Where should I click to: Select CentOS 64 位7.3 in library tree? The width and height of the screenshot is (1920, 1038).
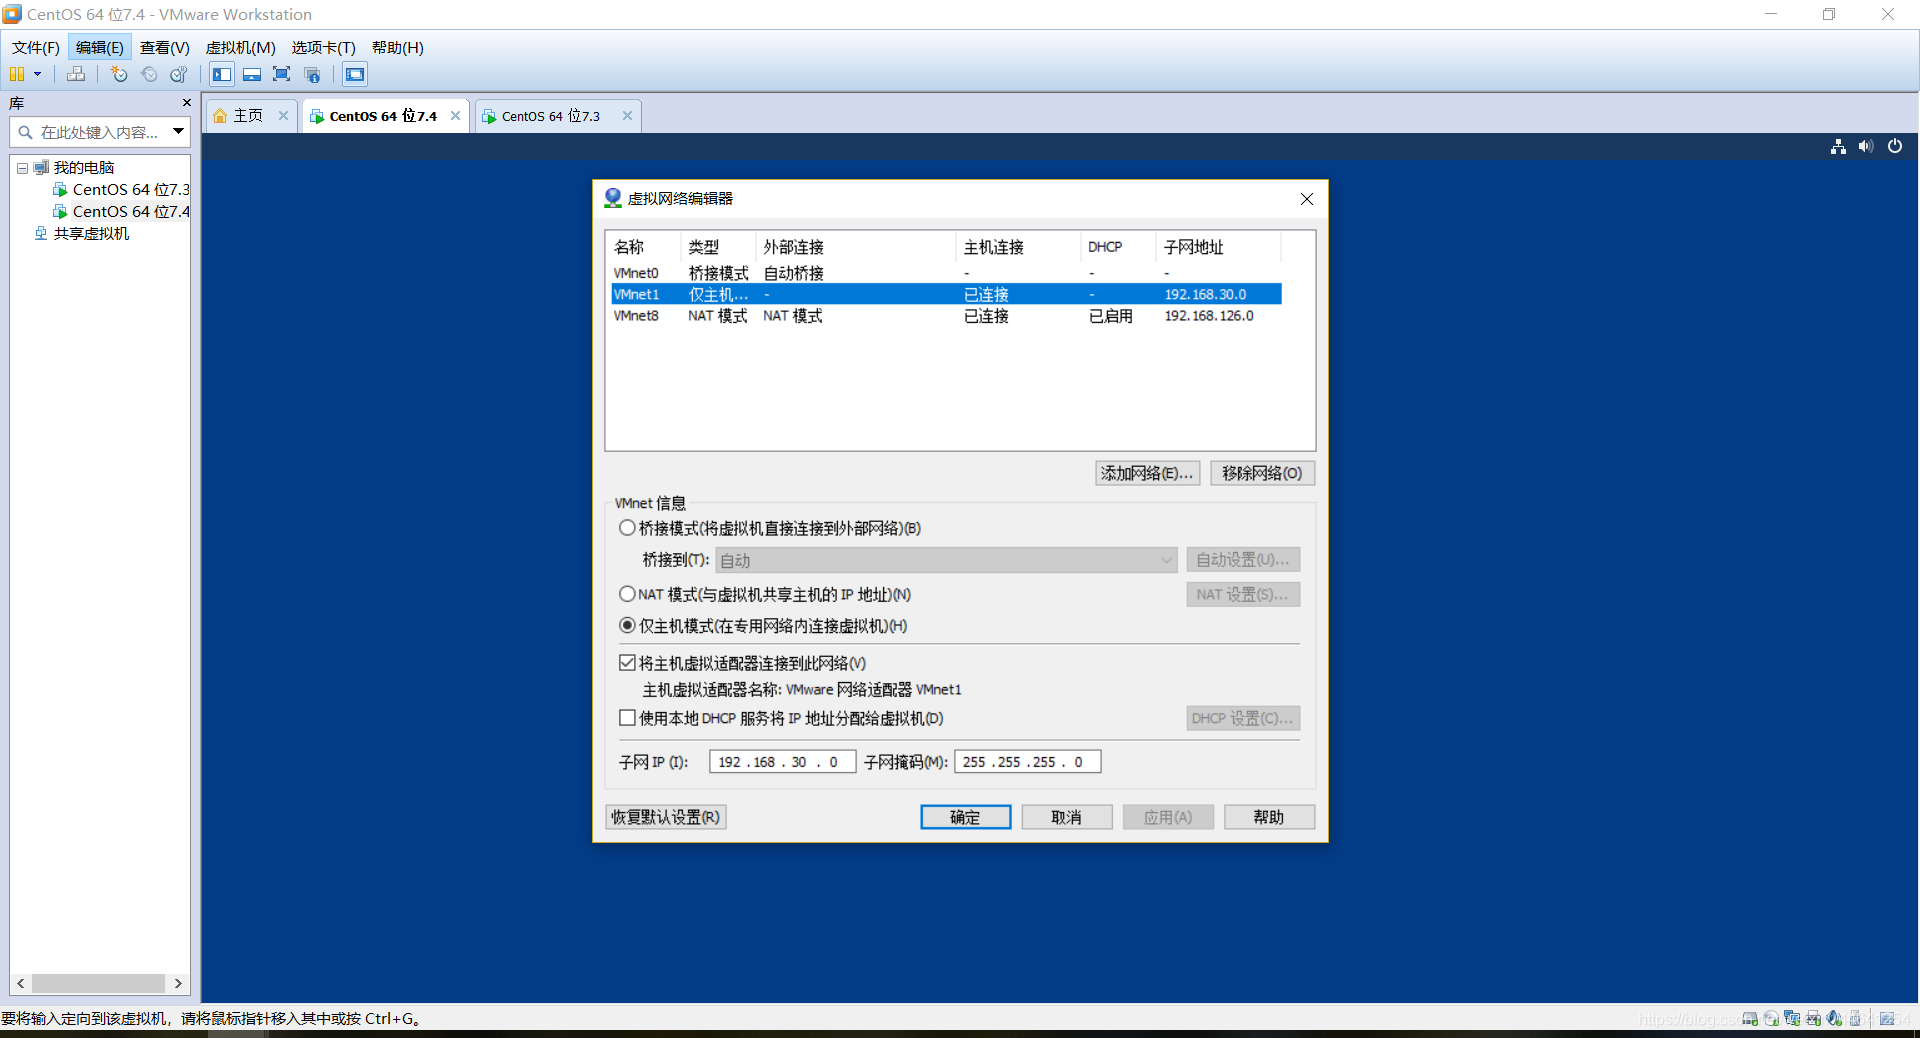[x=120, y=189]
